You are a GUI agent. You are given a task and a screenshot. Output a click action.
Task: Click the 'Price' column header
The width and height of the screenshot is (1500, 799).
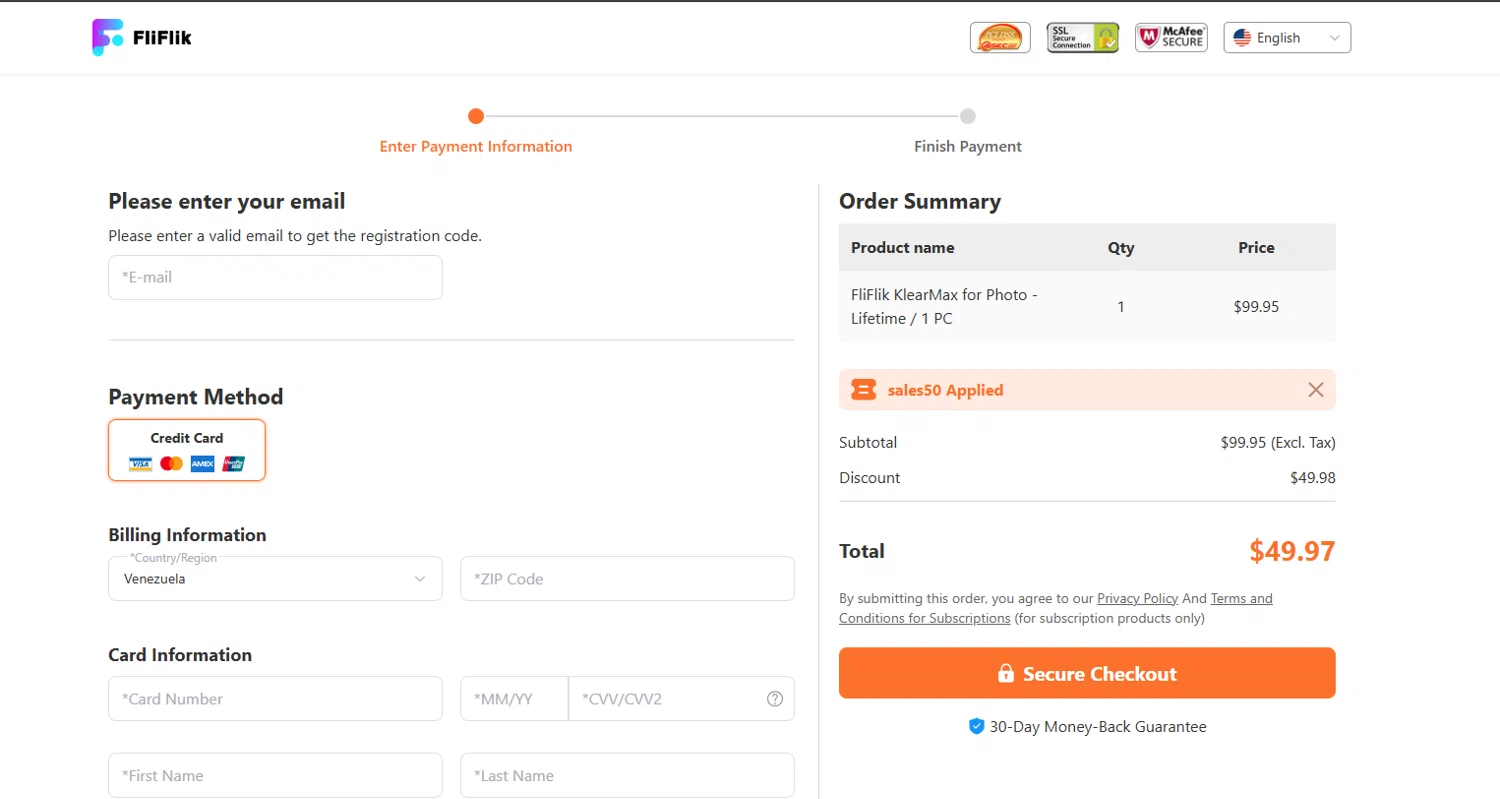coord(1256,247)
